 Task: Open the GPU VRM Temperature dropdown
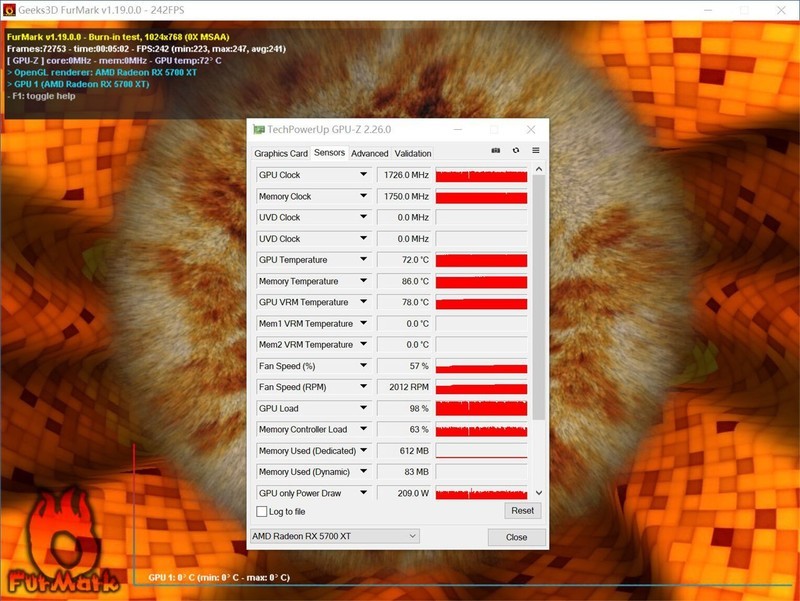point(363,302)
